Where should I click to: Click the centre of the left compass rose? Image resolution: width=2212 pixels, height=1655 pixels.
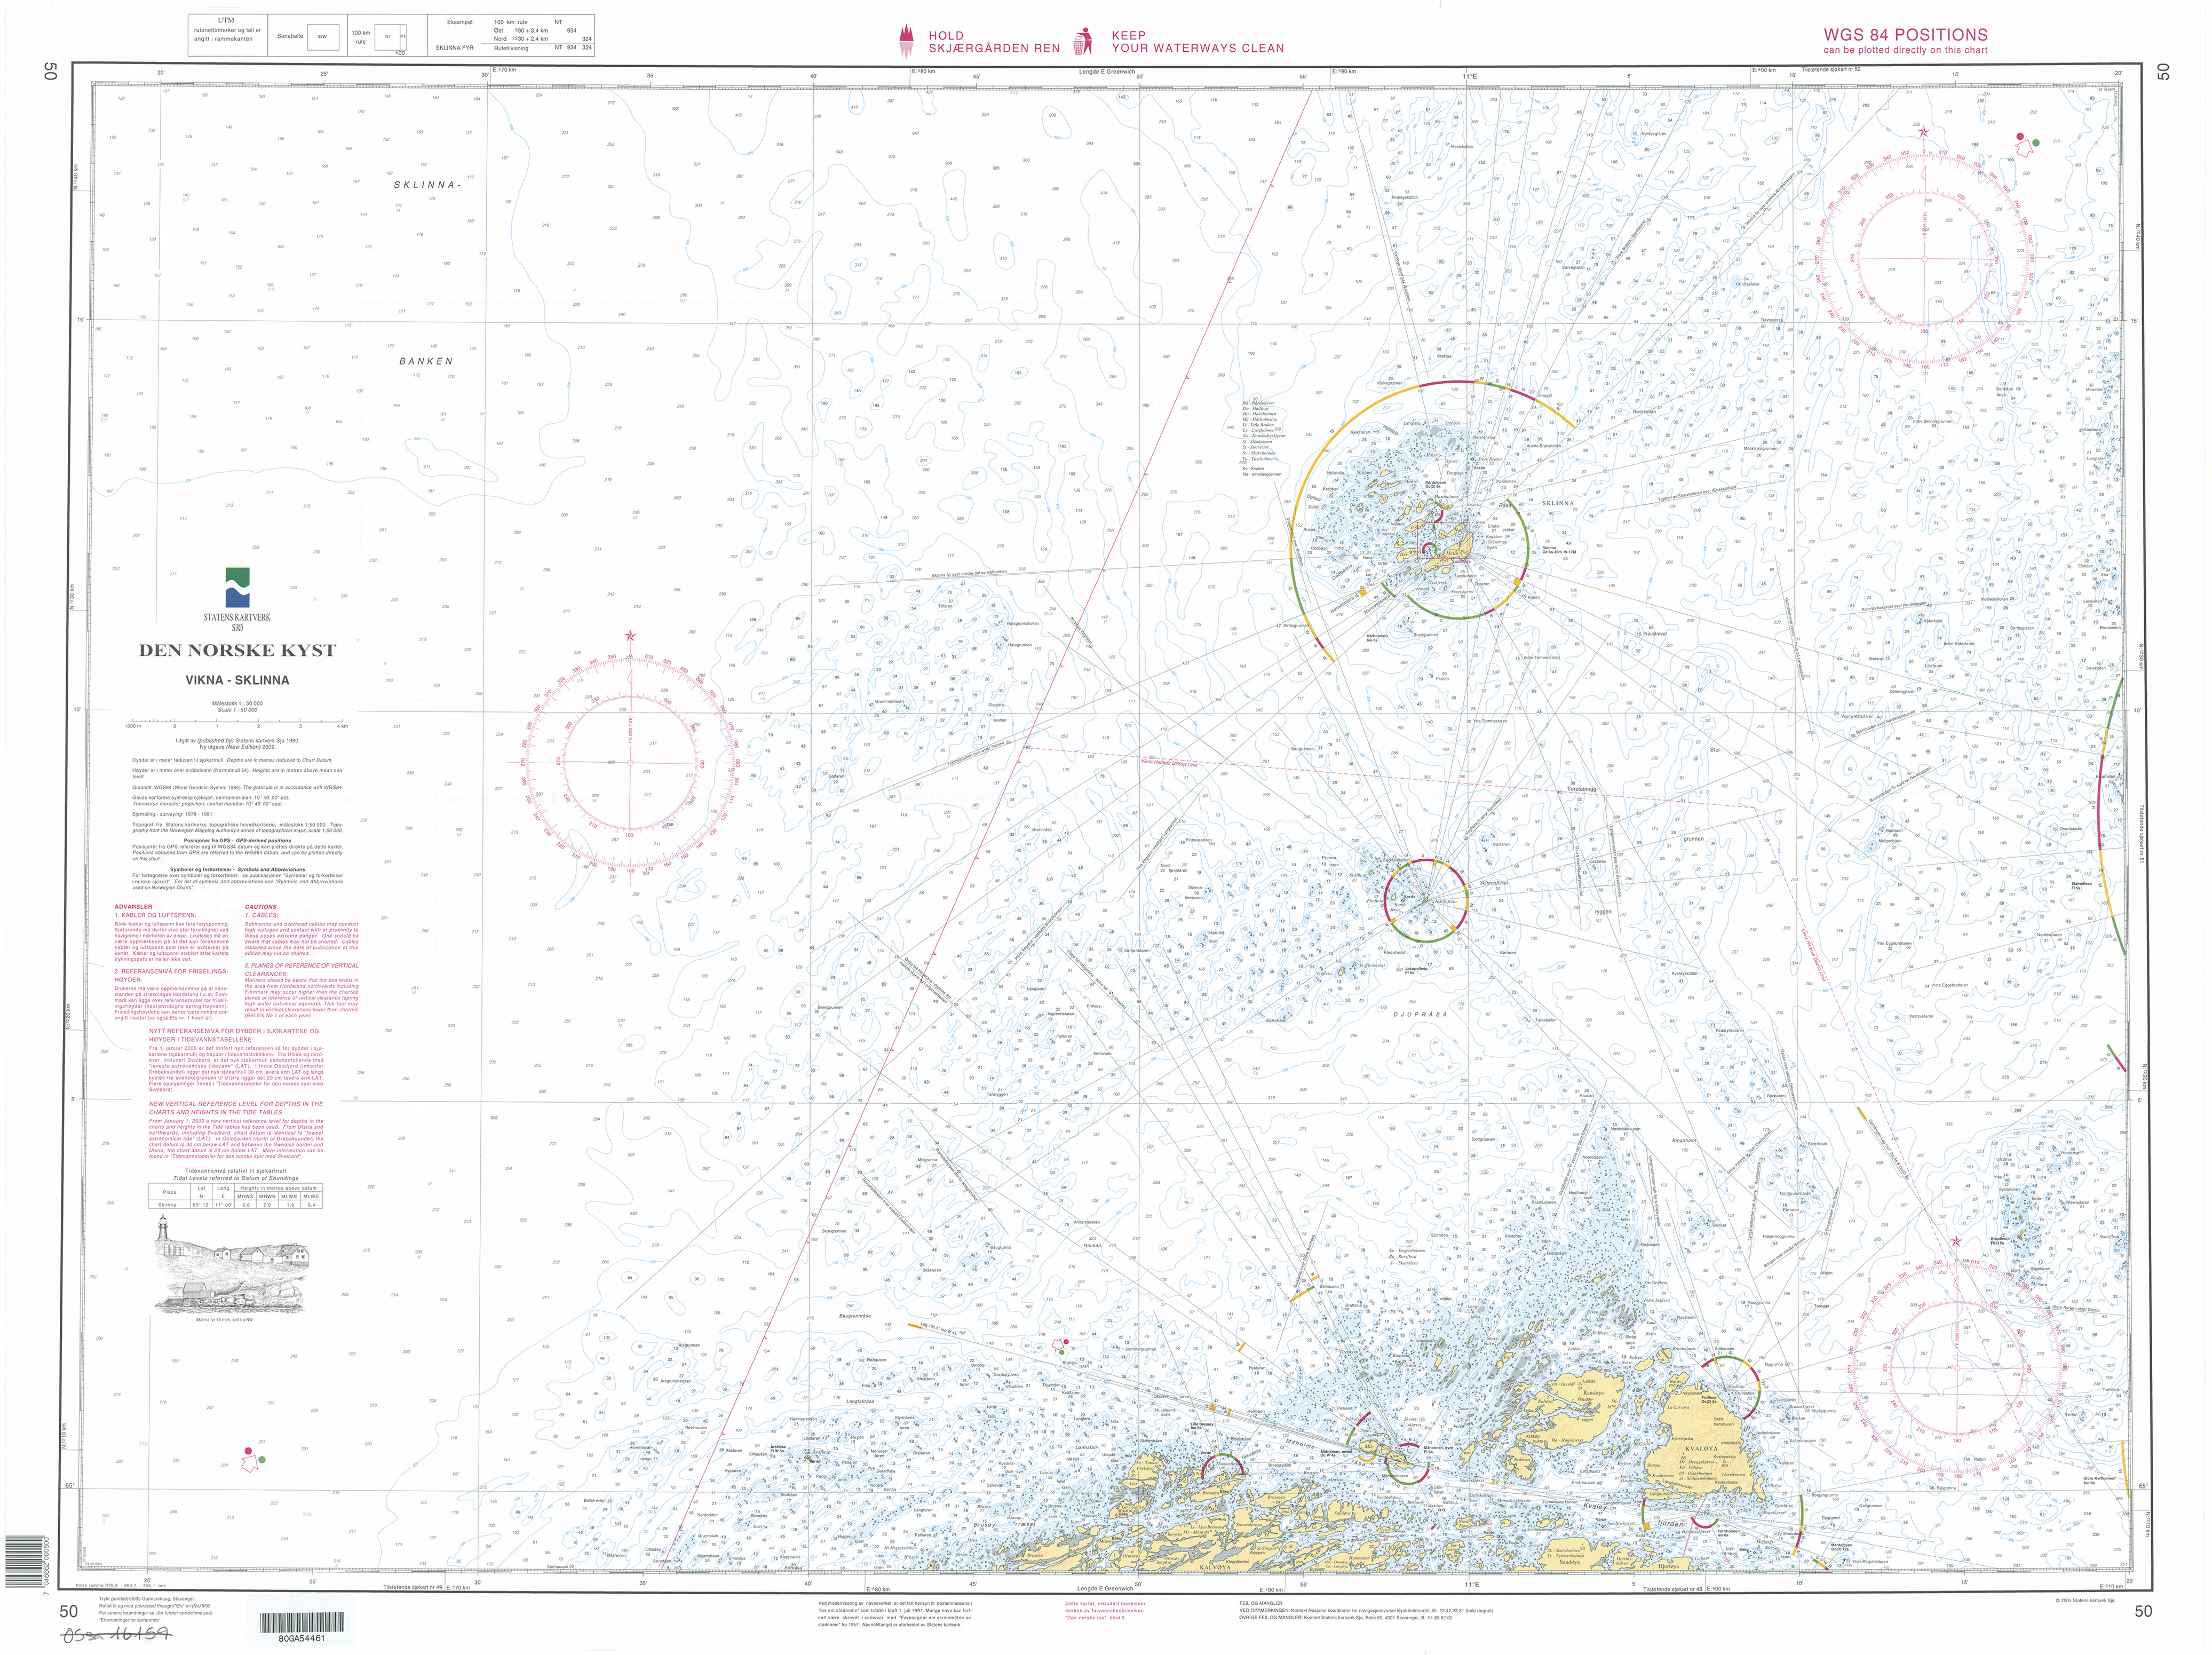[x=630, y=763]
